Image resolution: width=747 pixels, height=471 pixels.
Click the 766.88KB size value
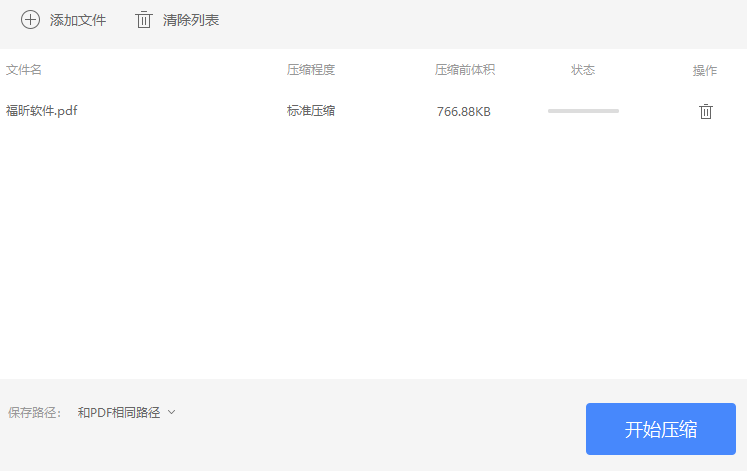pyautogui.click(x=464, y=111)
